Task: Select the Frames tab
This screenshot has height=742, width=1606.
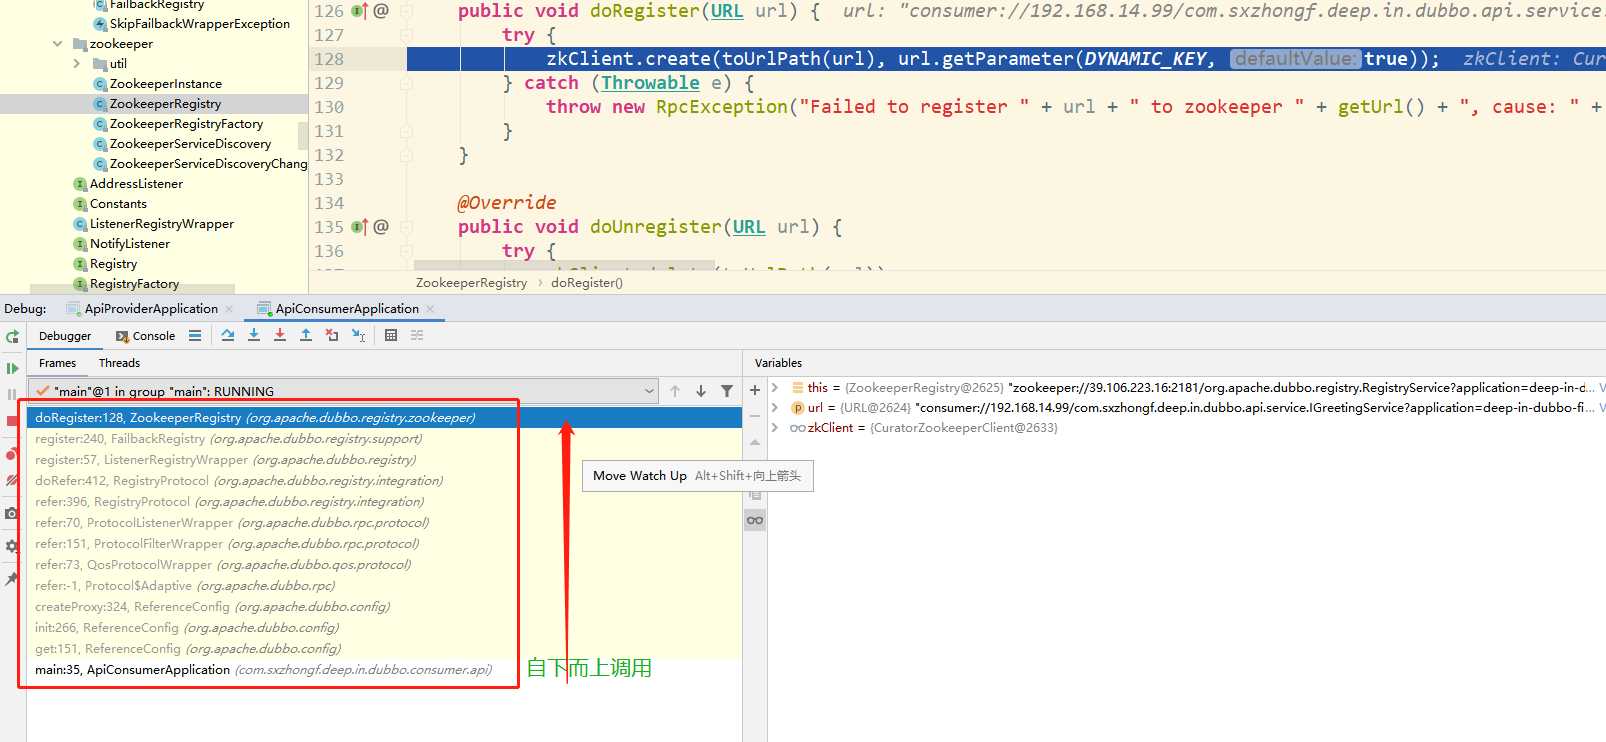Action: (57, 363)
